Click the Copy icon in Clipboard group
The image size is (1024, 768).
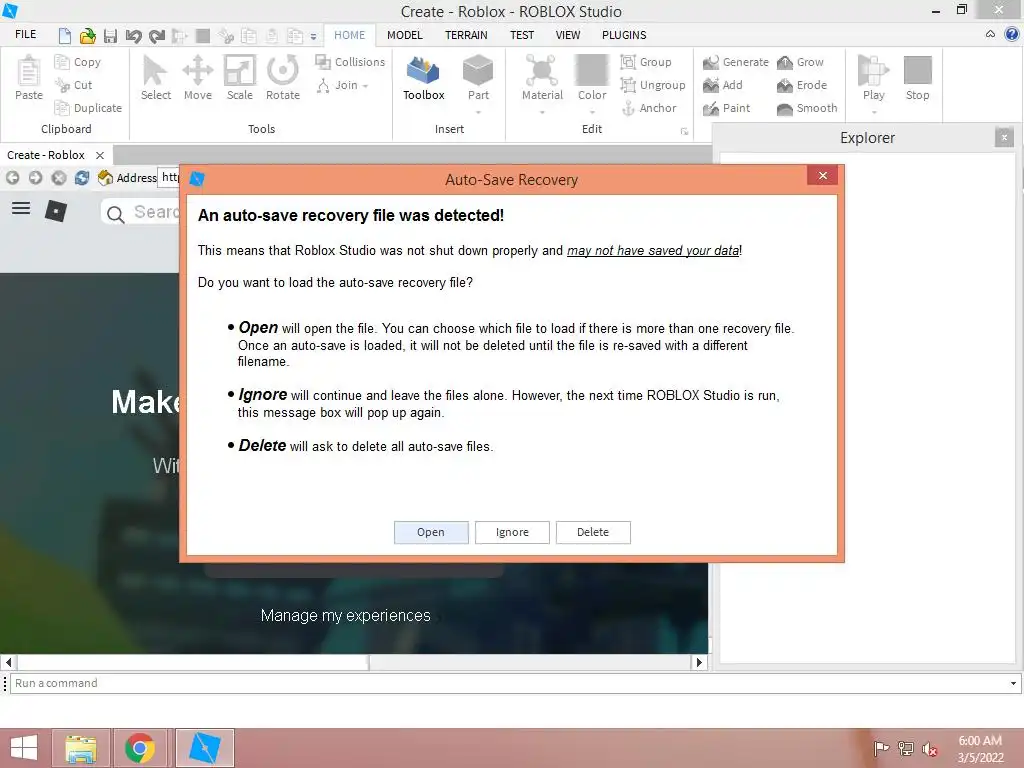pos(62,62)
